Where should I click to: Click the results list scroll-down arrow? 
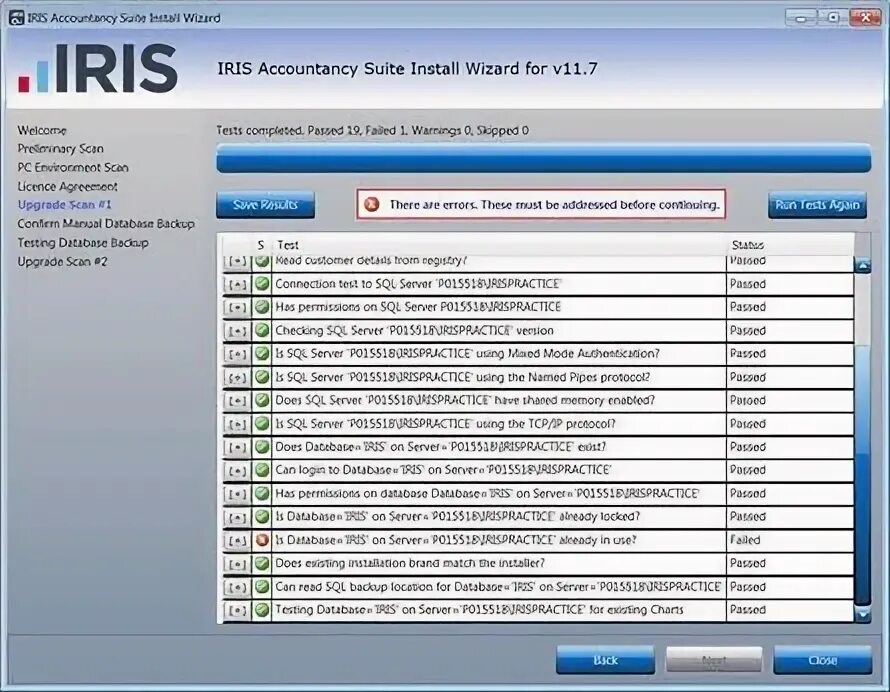(x=863, y=614)
